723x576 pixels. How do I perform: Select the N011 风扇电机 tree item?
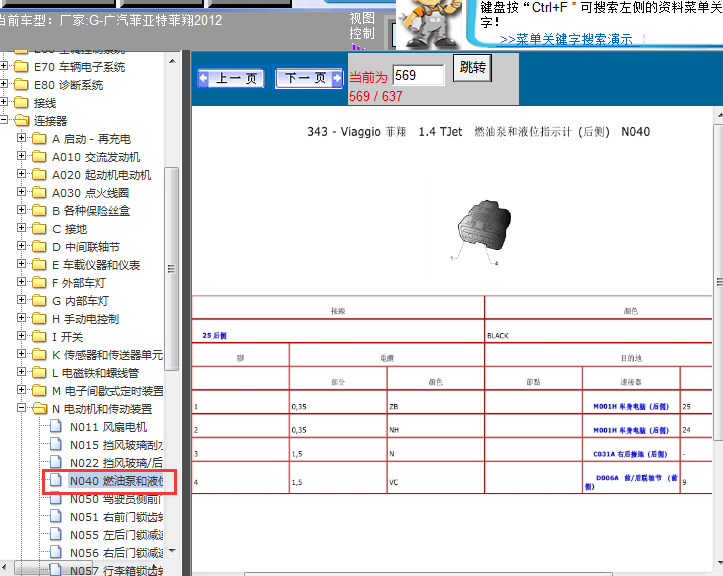[108, 427]
